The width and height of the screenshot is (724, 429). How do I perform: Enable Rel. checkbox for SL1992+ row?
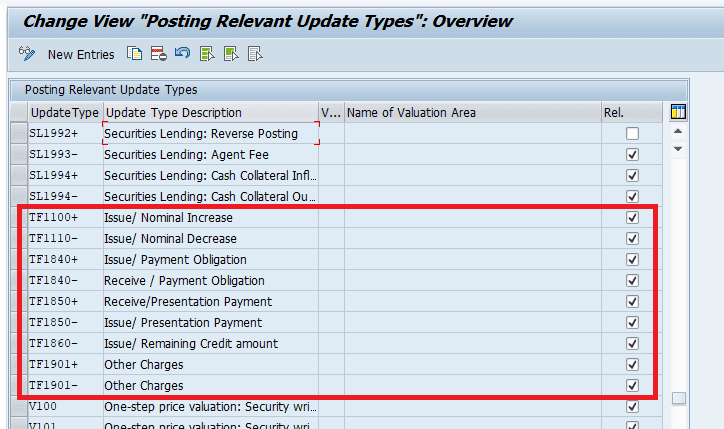tap(632, 134)
